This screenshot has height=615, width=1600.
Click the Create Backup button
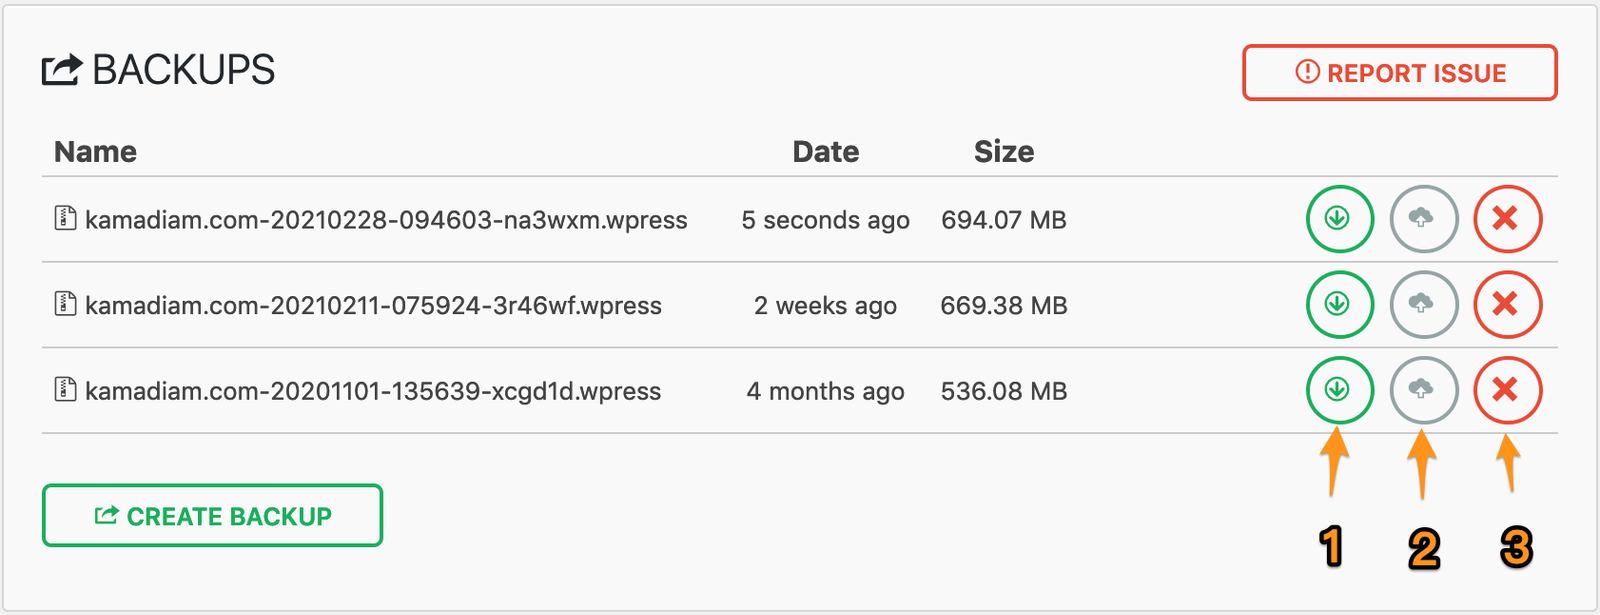pos(212,516)
